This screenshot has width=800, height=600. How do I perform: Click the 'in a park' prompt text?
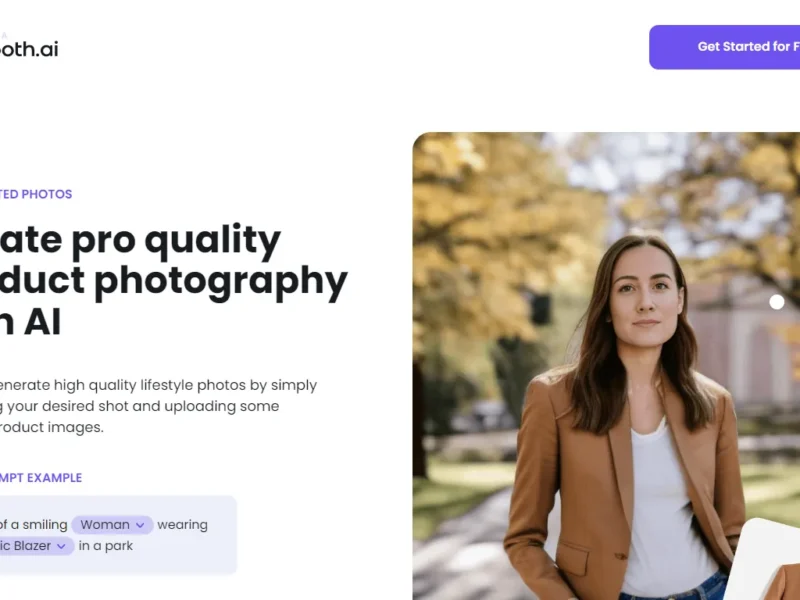point(106,546)
